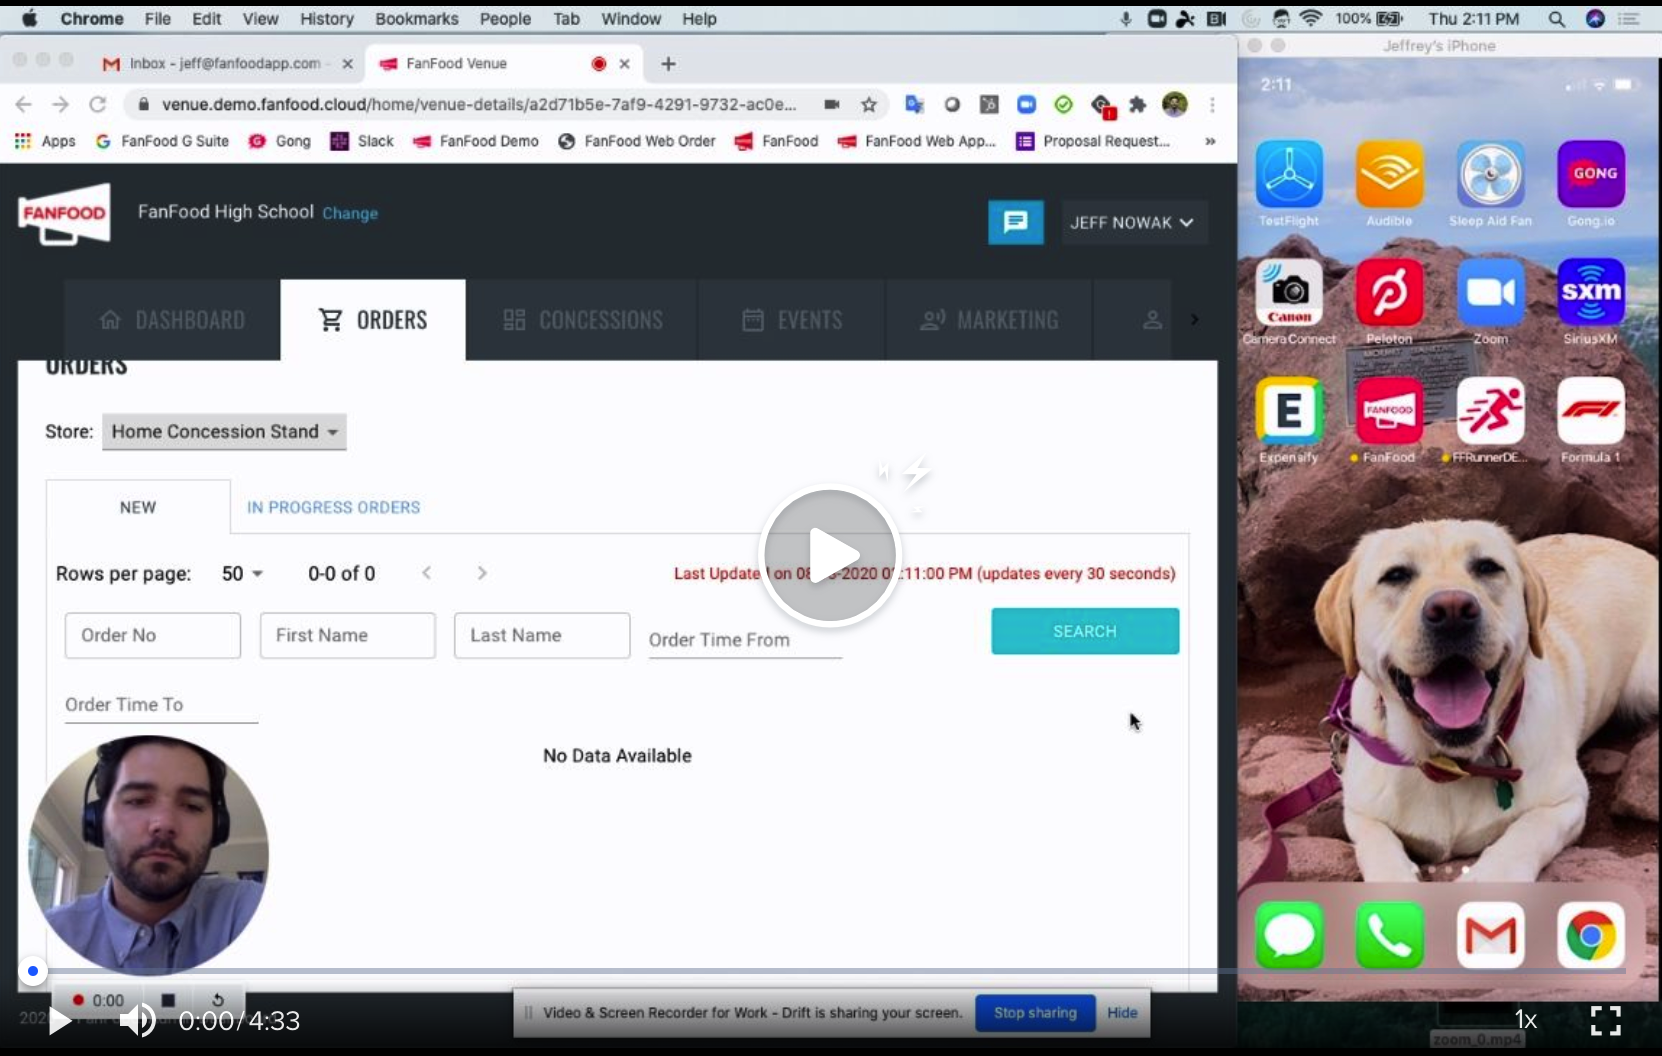Open rows per page 50 dropdown
Image resolution: width=1662 pixels, height=1056 pixels.
242,574
